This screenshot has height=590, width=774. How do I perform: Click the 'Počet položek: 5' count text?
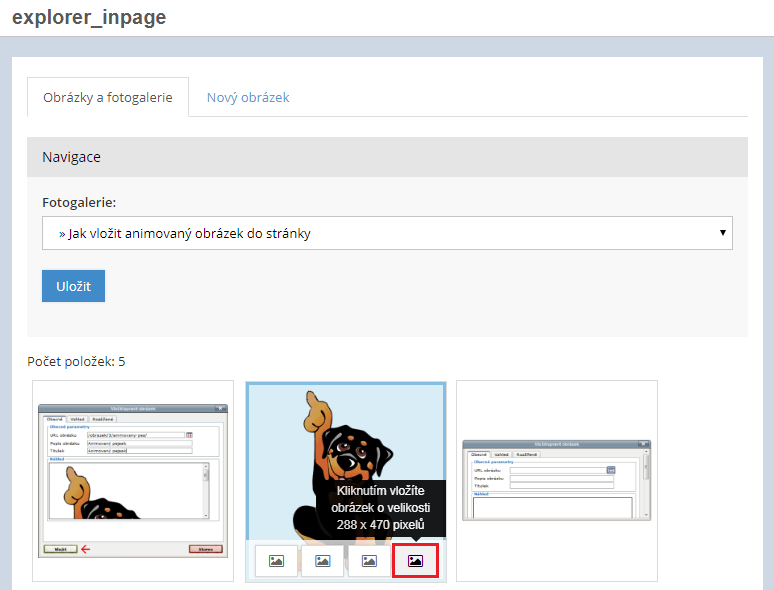point(76,361)
